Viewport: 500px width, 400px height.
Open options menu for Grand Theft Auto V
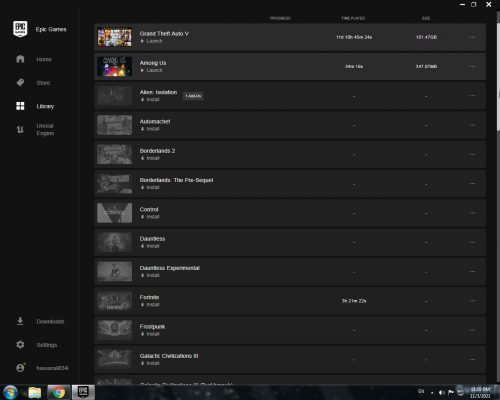(x=472, y=37)
